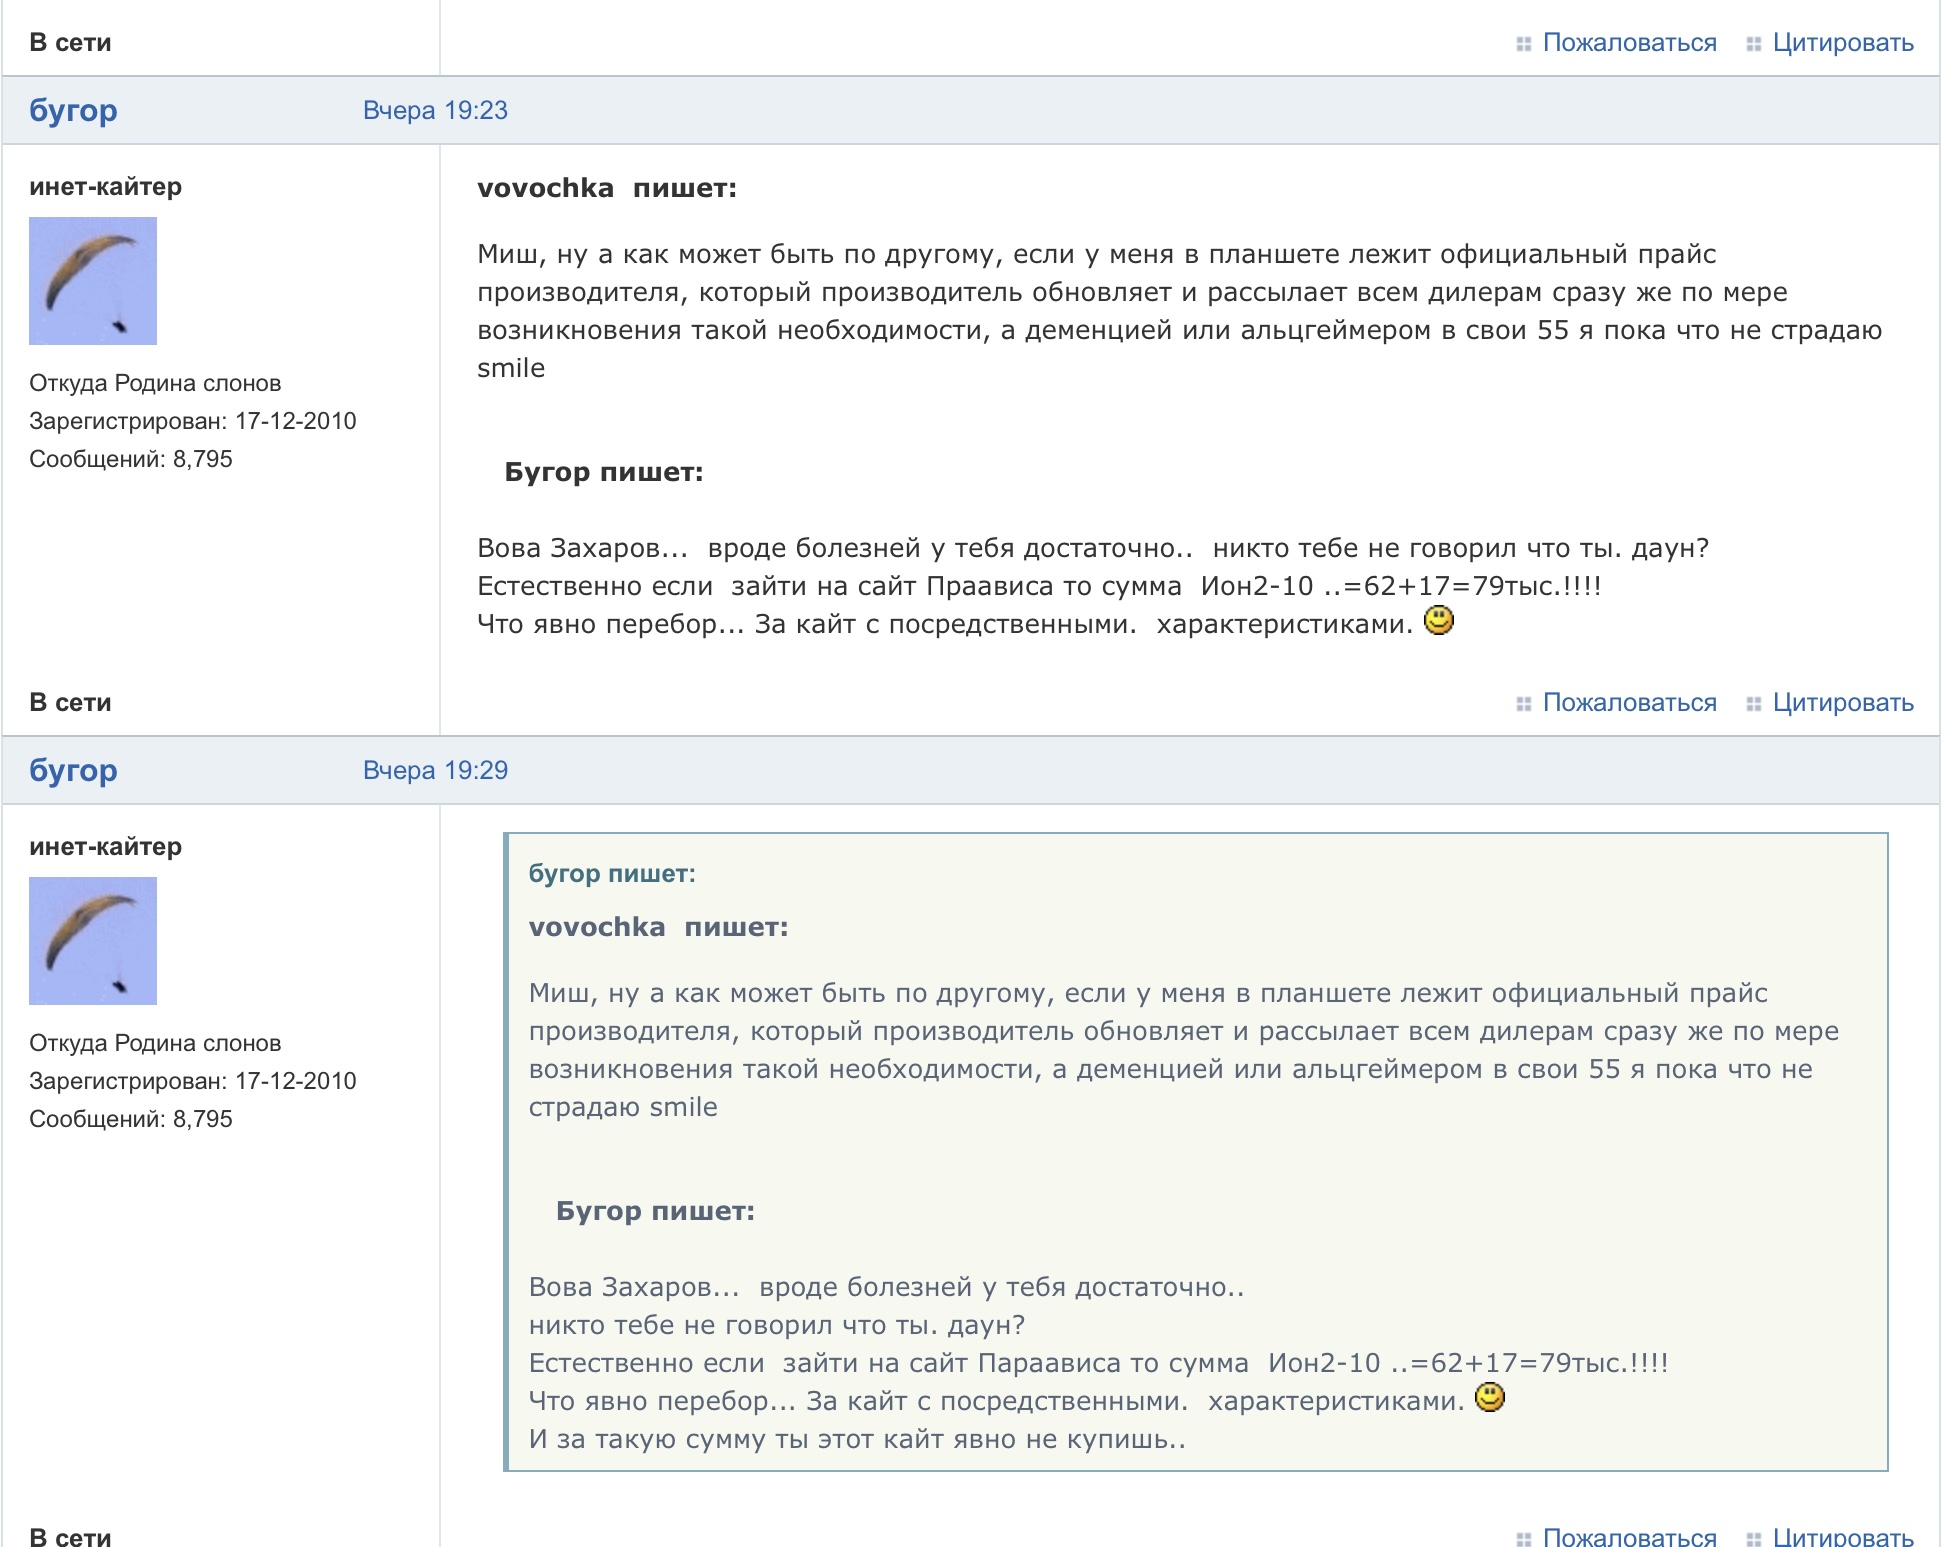
Task: Open the бугор username in the 19:29 post header
Action: [x=73, y=771]
